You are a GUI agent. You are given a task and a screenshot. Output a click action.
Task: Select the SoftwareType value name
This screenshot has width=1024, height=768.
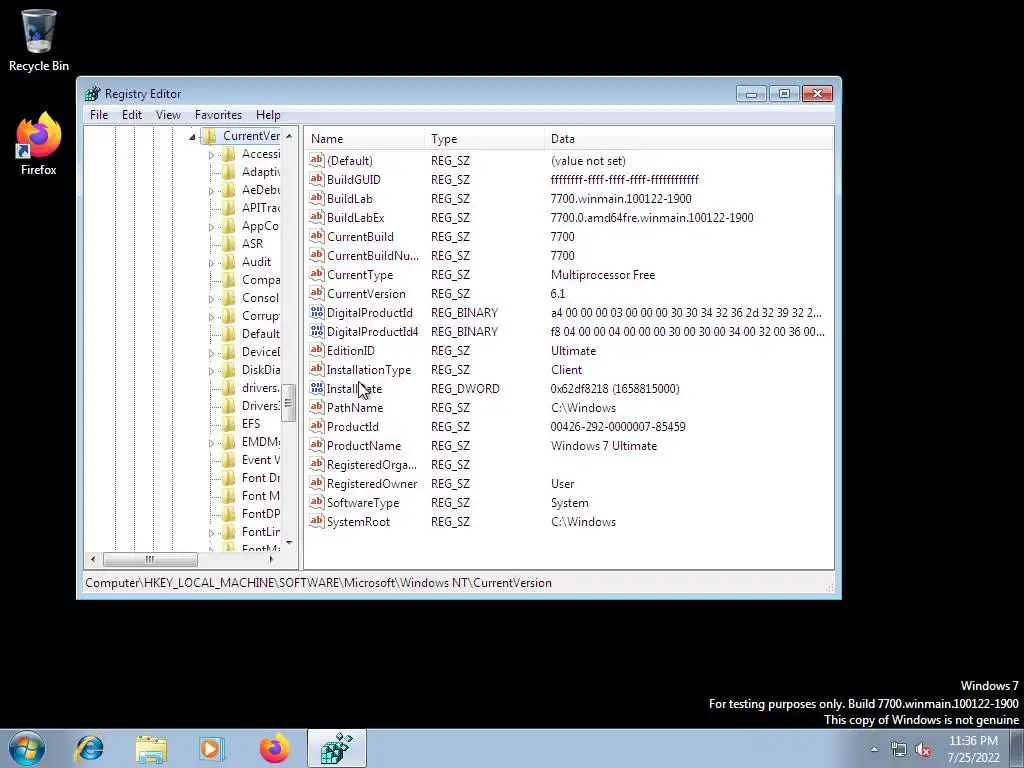point(363,503)
